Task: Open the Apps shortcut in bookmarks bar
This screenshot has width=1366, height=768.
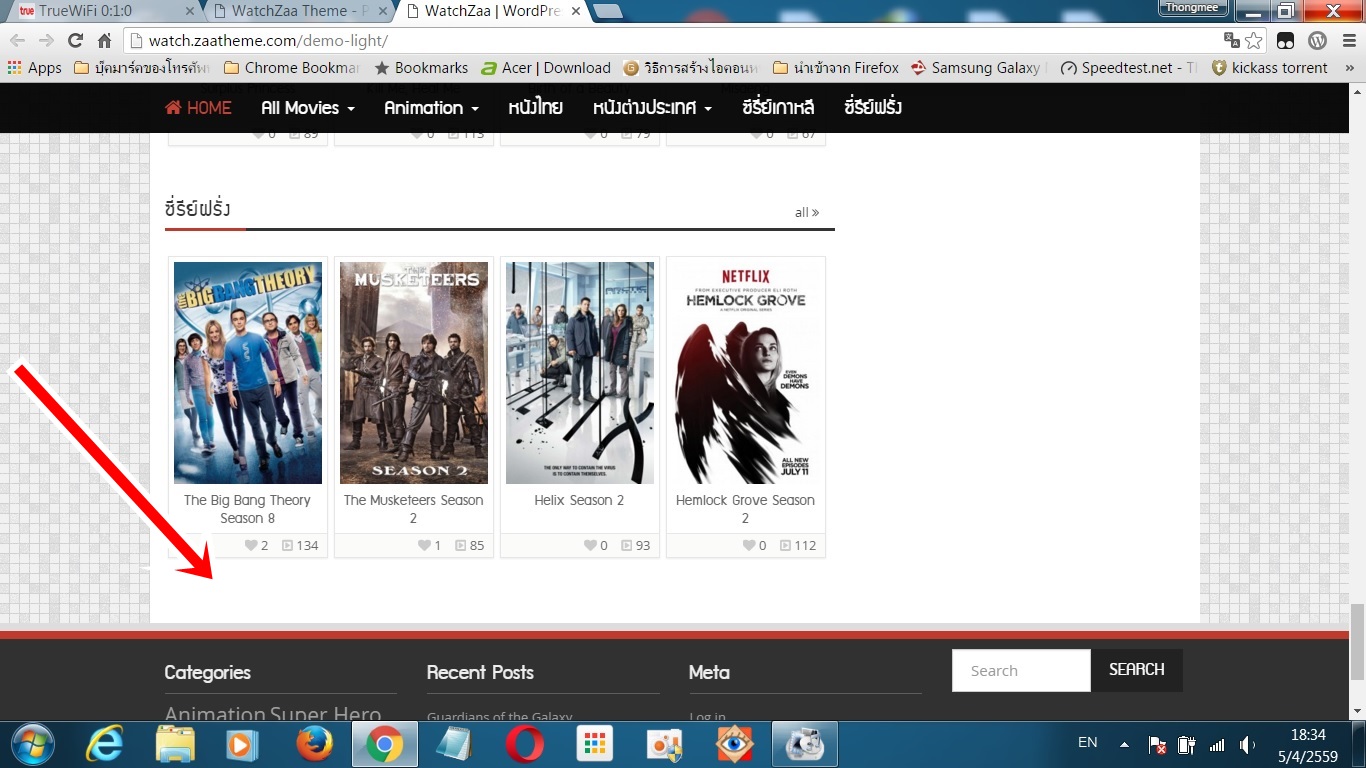Action: (x=35, y=68)
